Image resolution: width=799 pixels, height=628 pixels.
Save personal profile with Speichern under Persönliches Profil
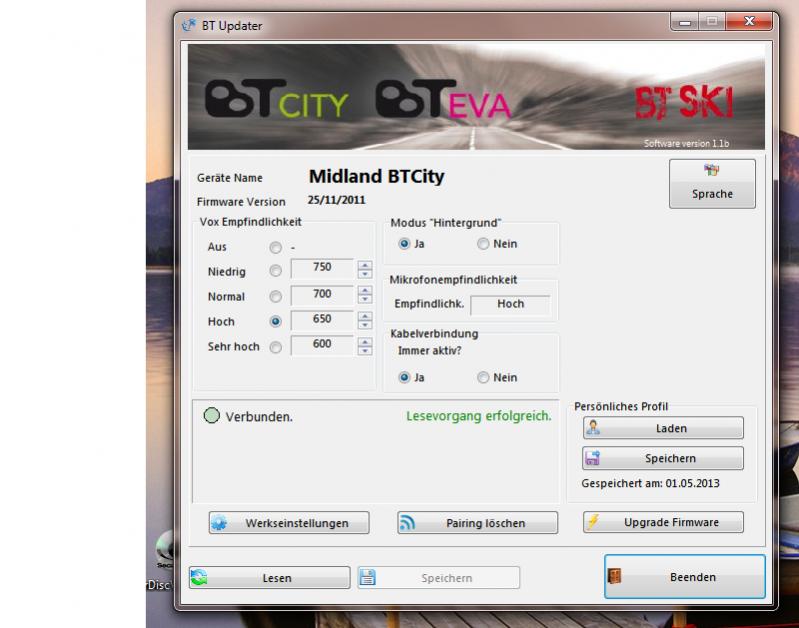pos(663,458)
